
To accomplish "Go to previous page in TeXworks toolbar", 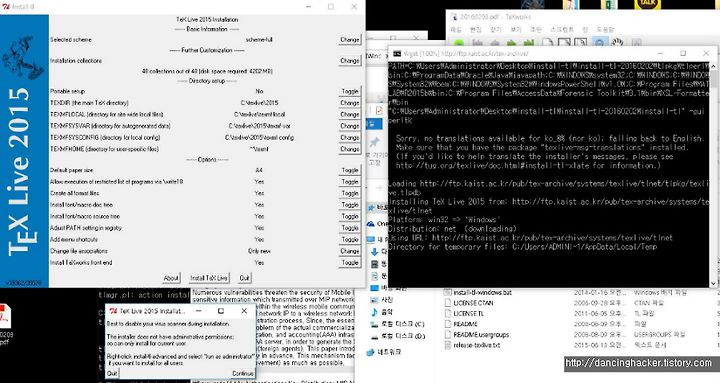I will pyautogui.click(x=495, y=43).
